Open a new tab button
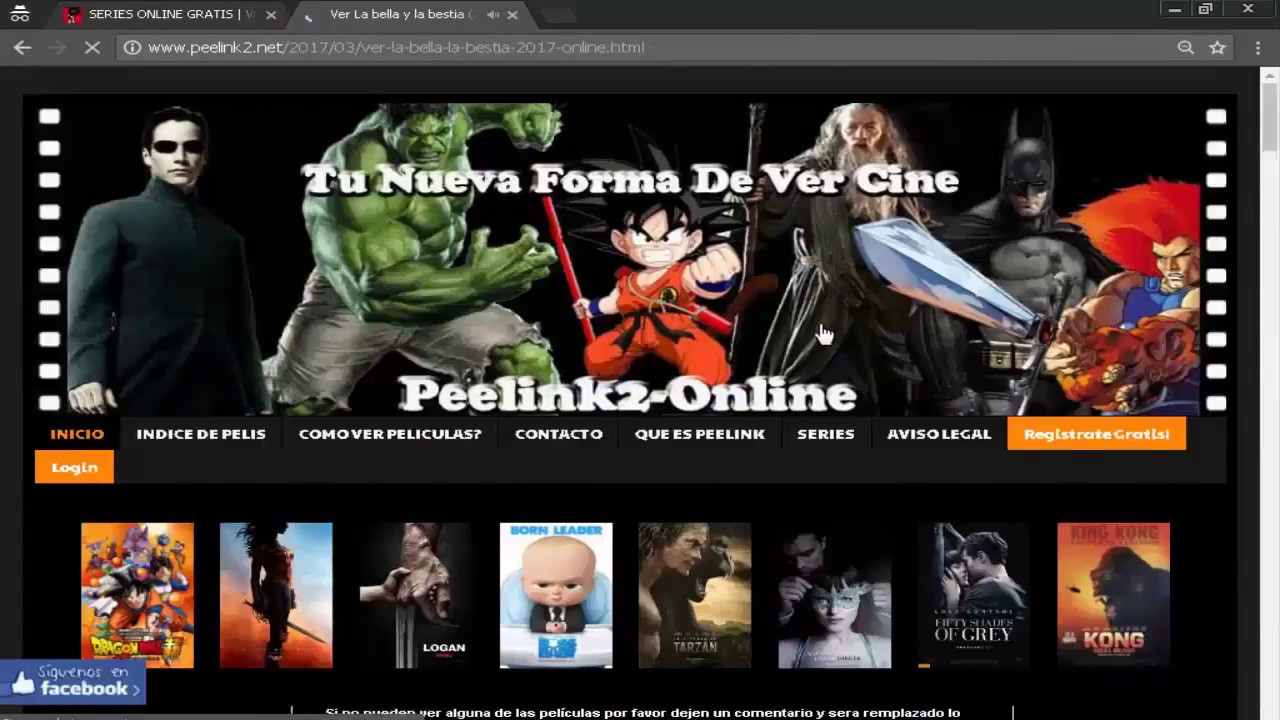 click(558, 15)
